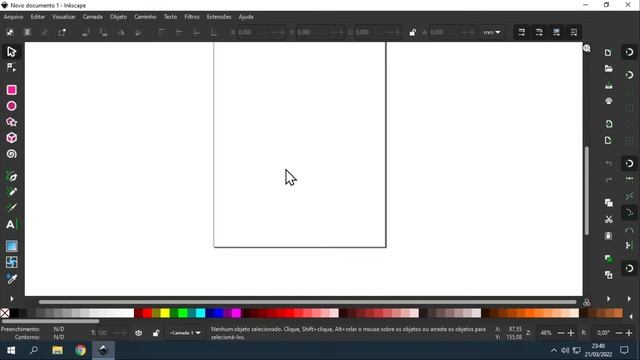
Task: Toggle the topmost snapping enable button
Action: pos(629,52)
